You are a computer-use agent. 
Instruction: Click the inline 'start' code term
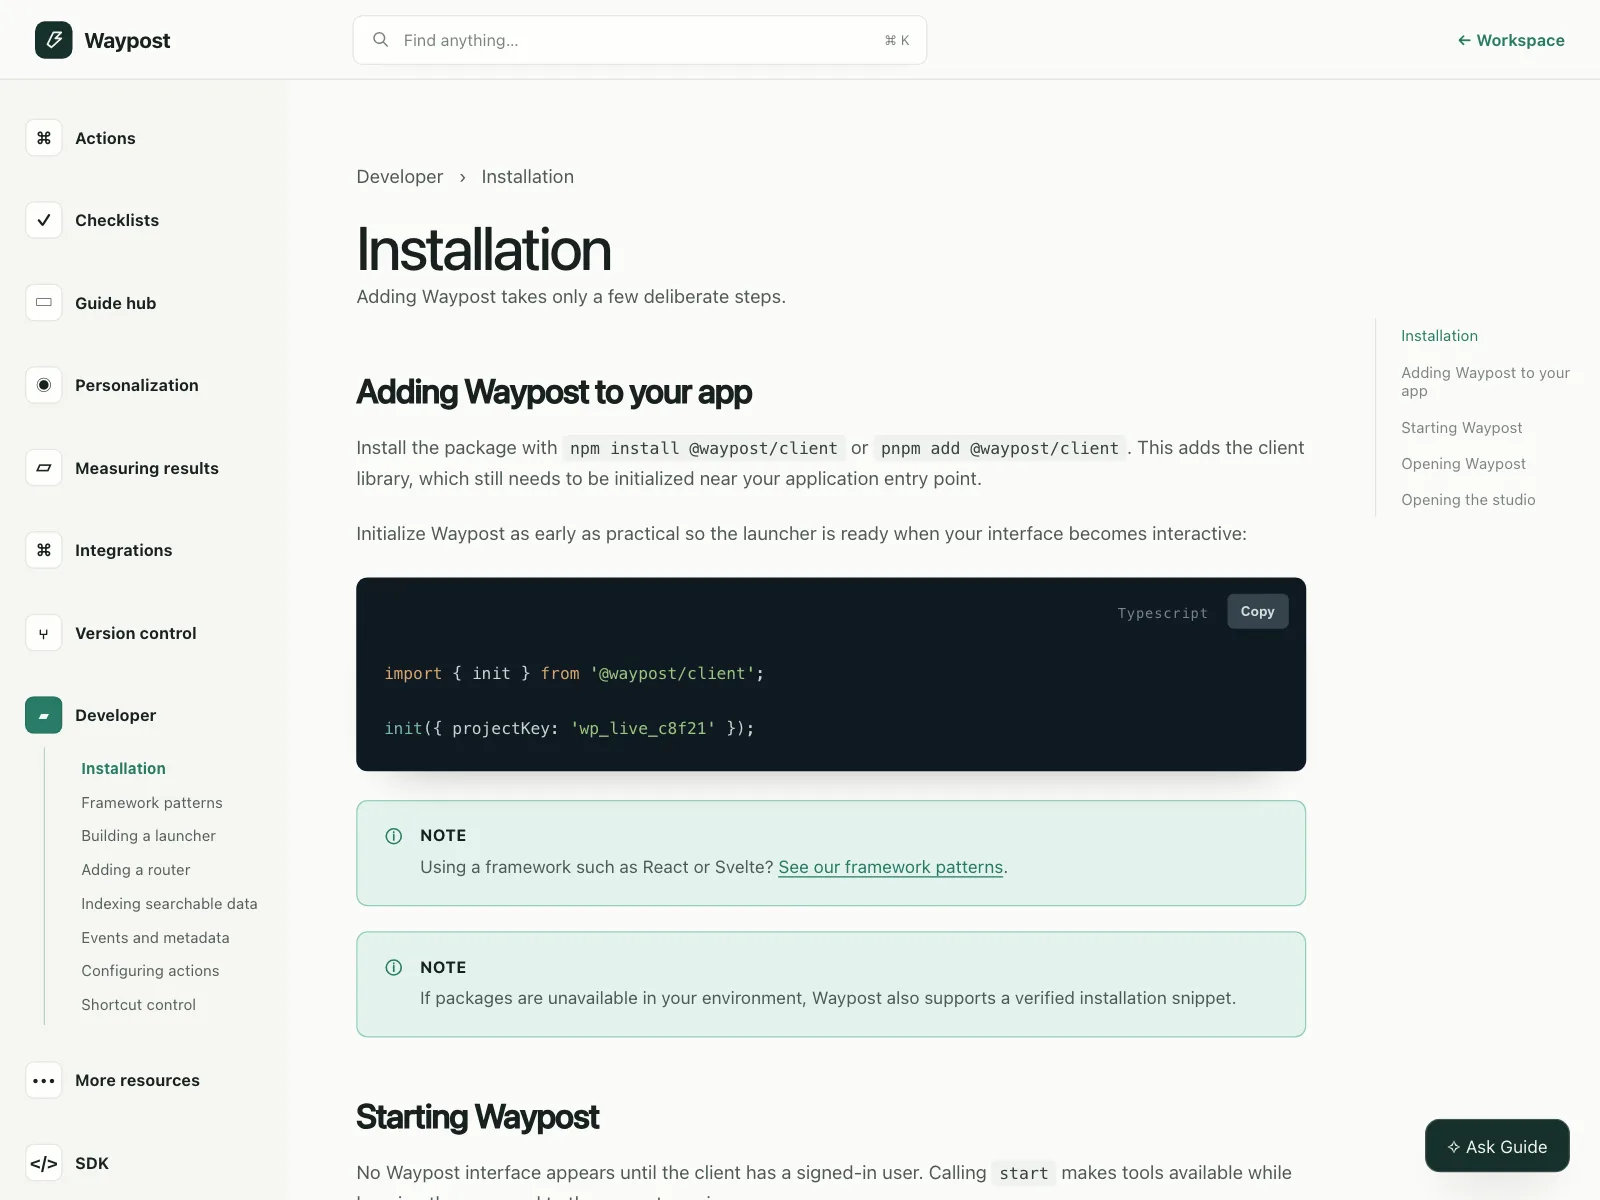(1024, 1173)
